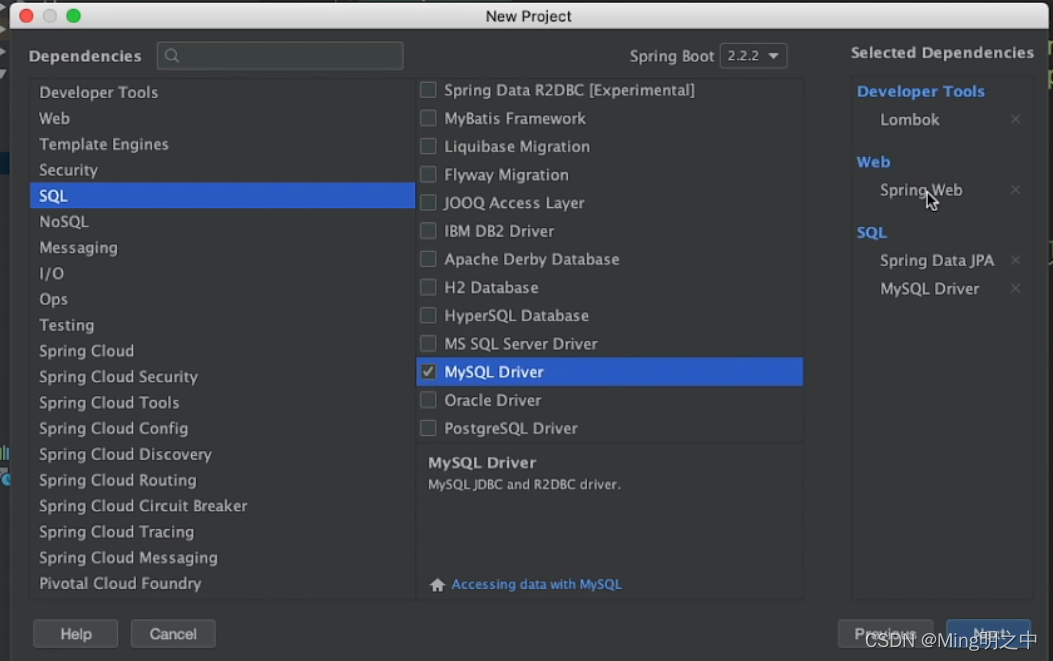Viewport: 1053px width, 661px height.
Task: Choose Ops category
Action: [222, 299]
